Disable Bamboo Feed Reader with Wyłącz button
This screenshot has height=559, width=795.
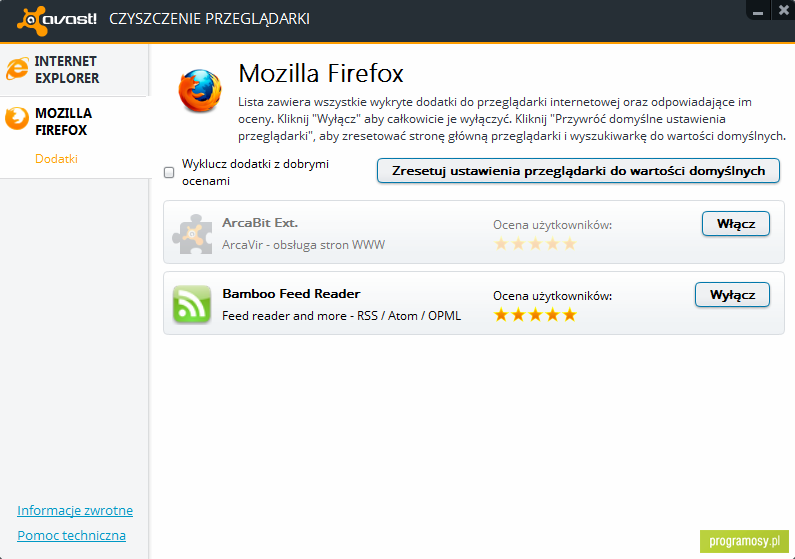[x=732, y=294]
